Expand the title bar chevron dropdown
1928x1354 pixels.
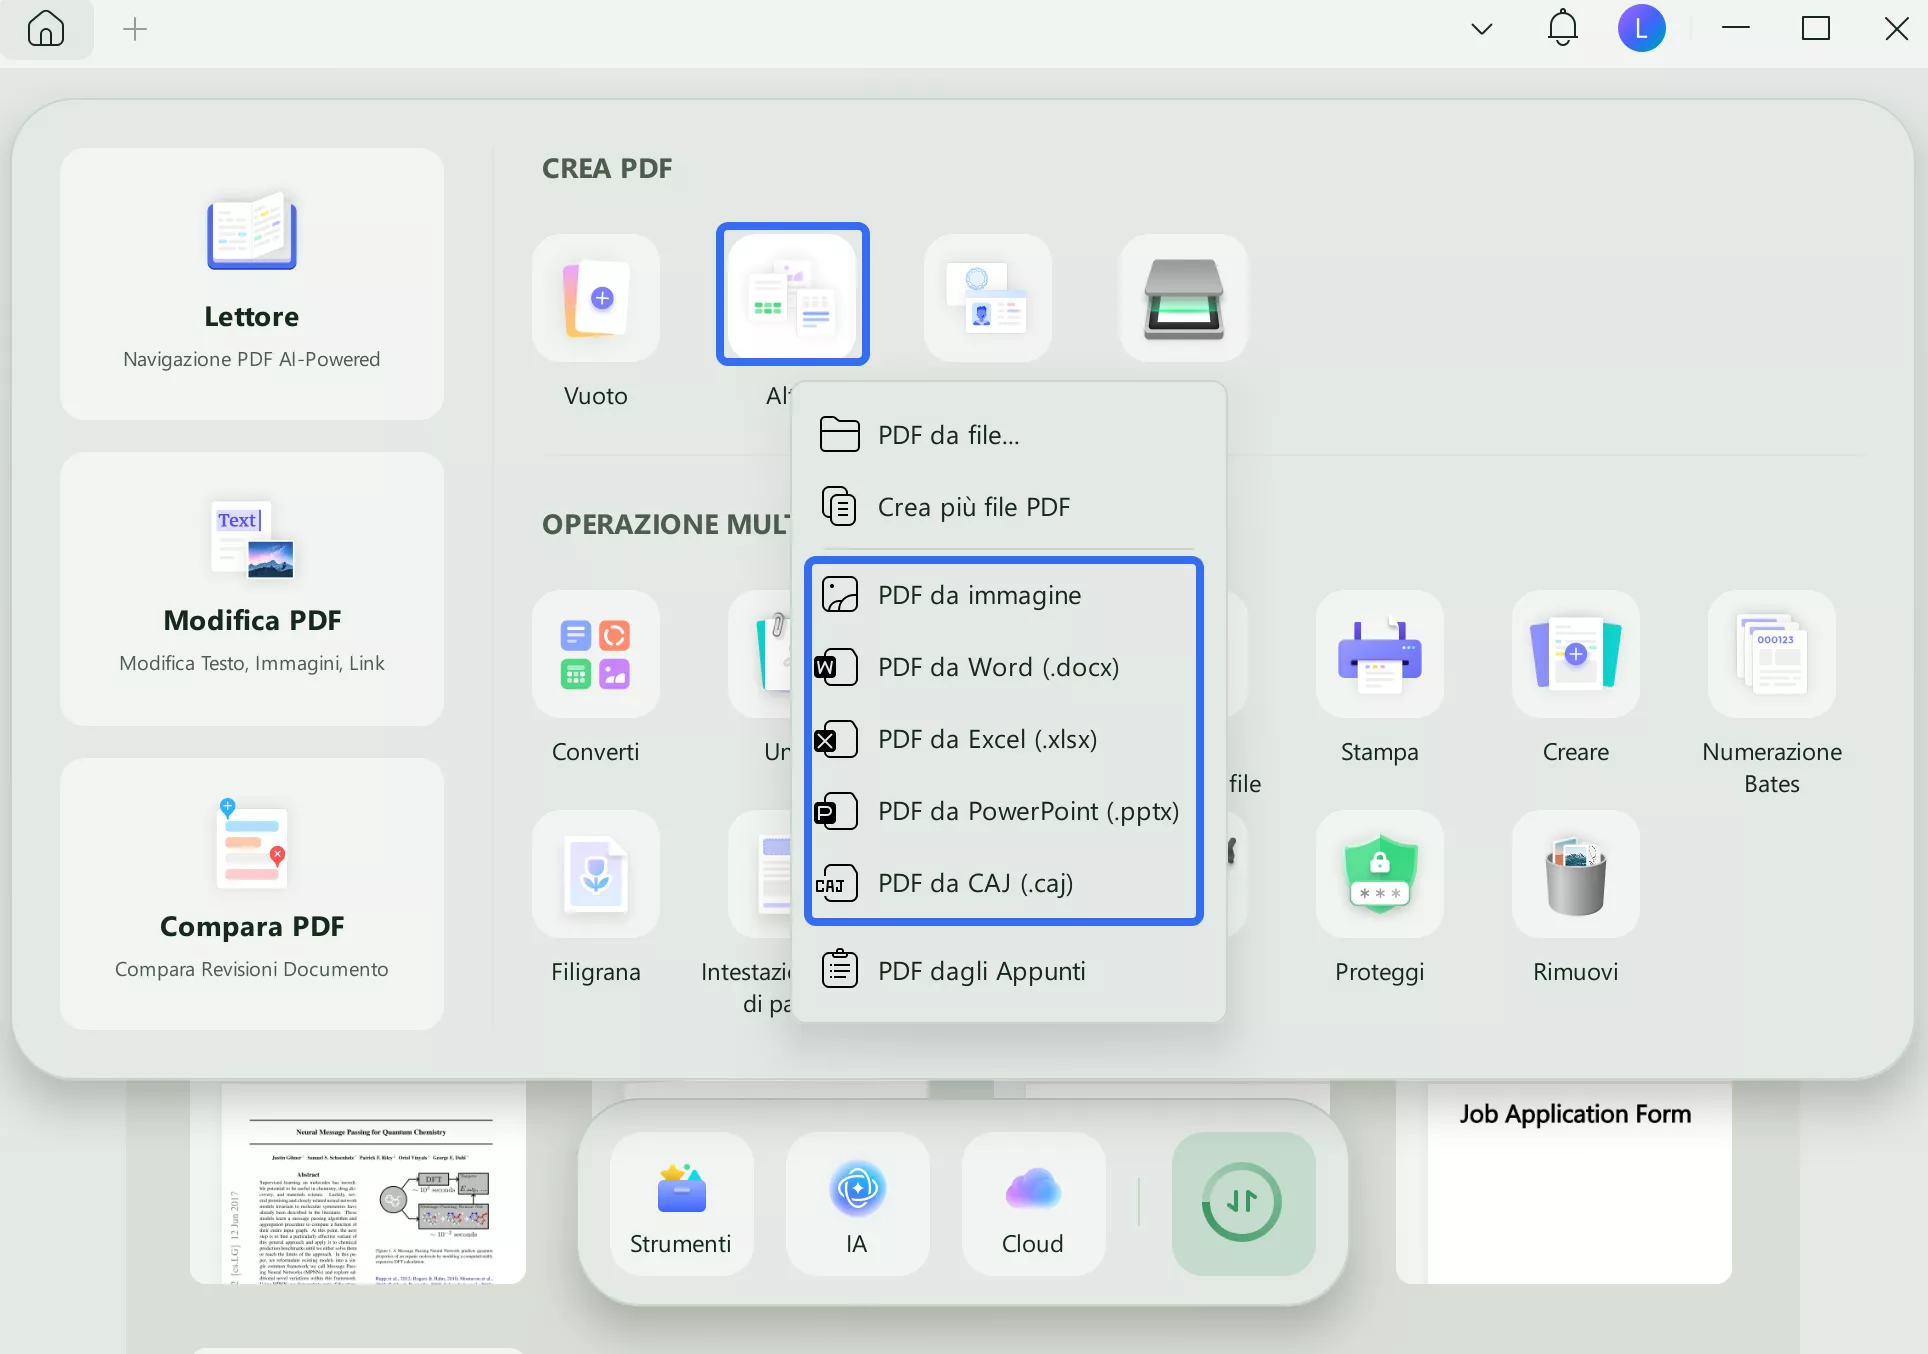[1482, 28]
